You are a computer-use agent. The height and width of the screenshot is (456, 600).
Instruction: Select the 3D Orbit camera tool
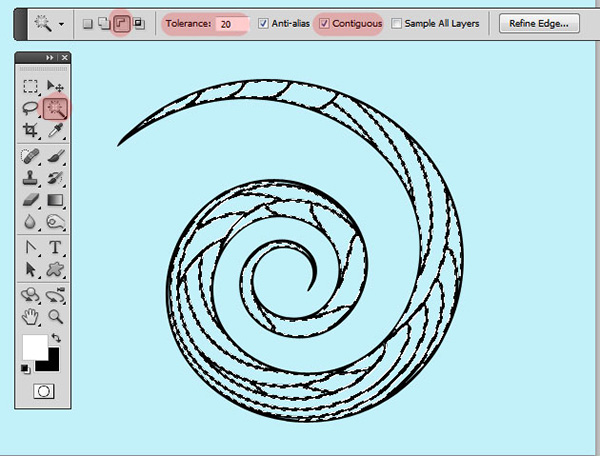pyautogui.click(x=56, y=295)
